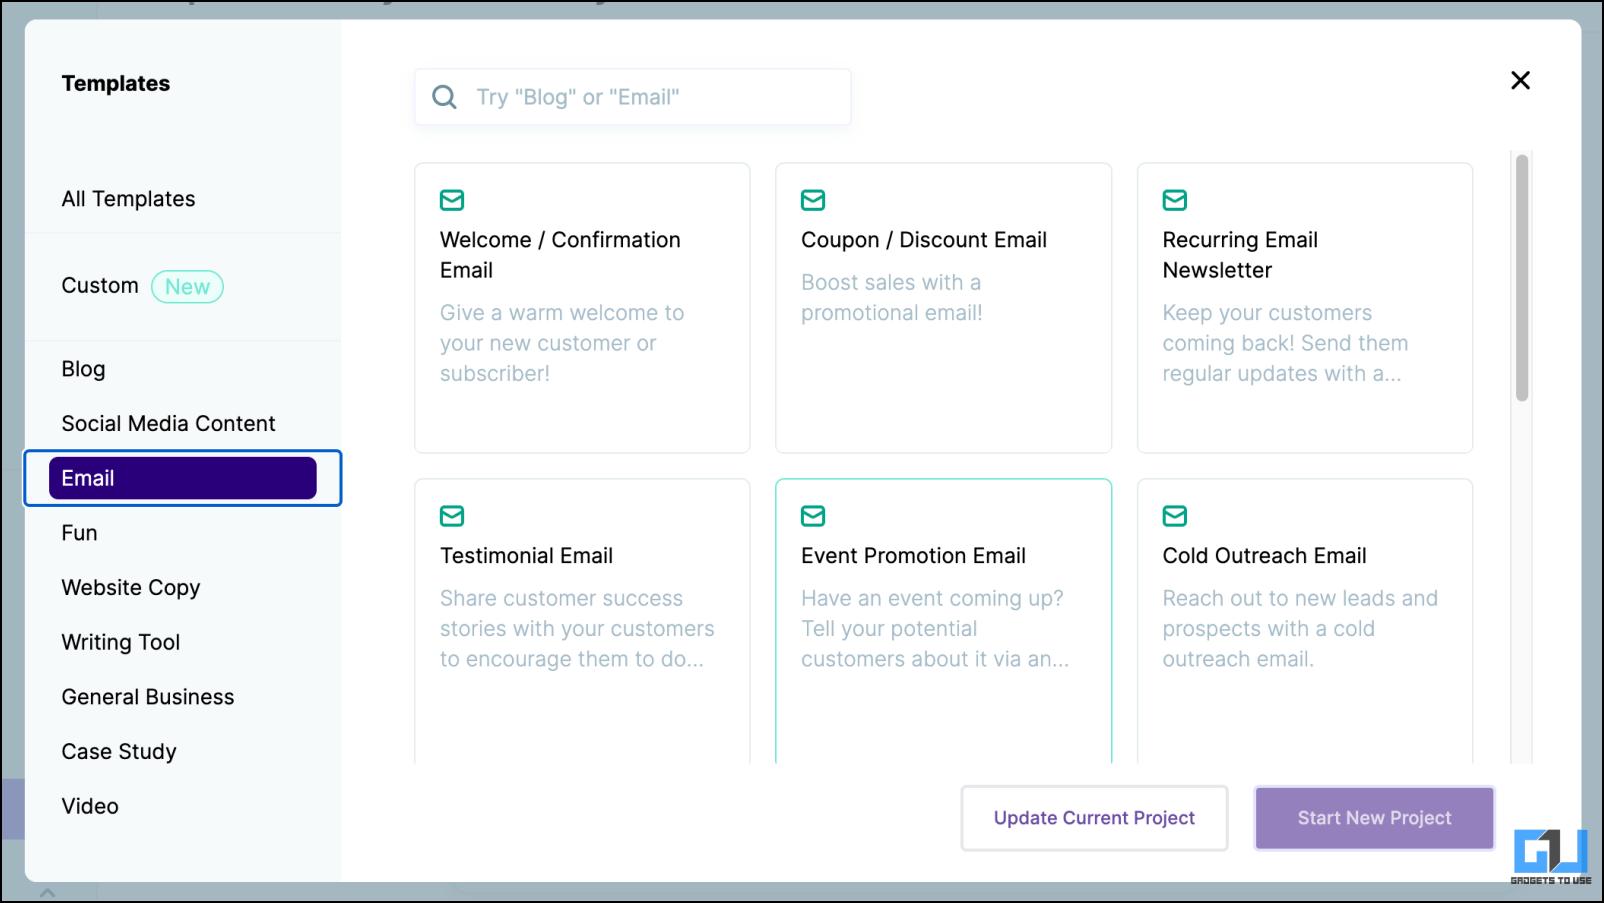Select the Welcome / Confirmation Email title
Viewport: 1604px width, 903px height.
pyautogui.click(x=560, y=255)
